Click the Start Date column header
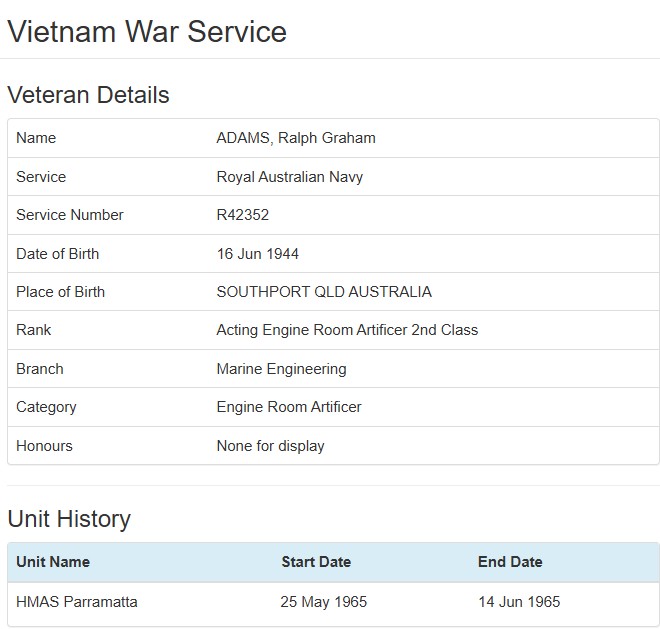 point(316,562)
